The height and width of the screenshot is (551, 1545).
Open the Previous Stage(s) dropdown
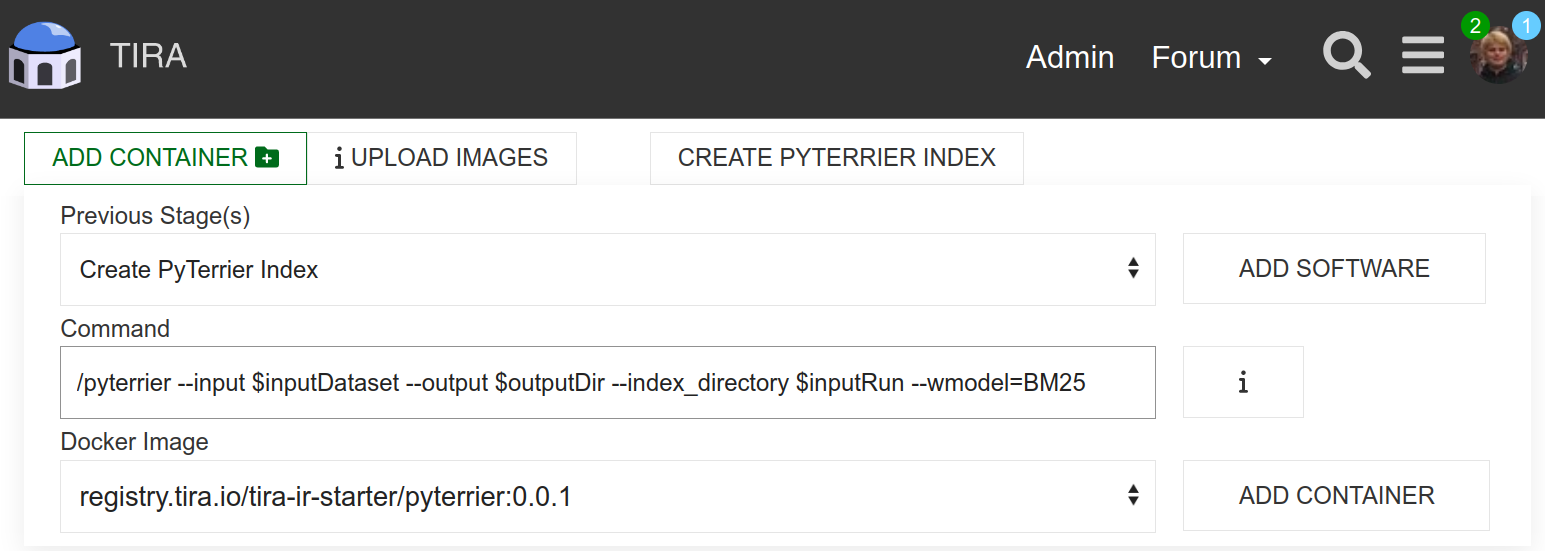(608, 269)
